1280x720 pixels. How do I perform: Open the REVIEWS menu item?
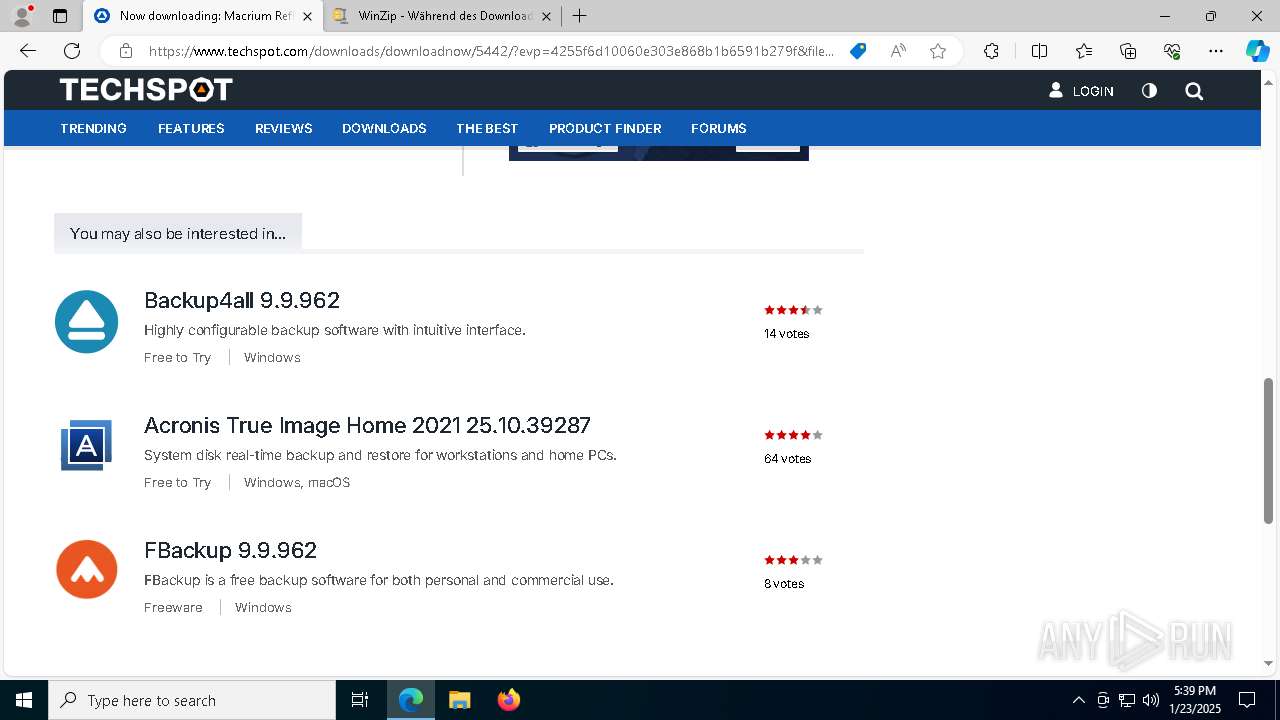tap(284, 128)
